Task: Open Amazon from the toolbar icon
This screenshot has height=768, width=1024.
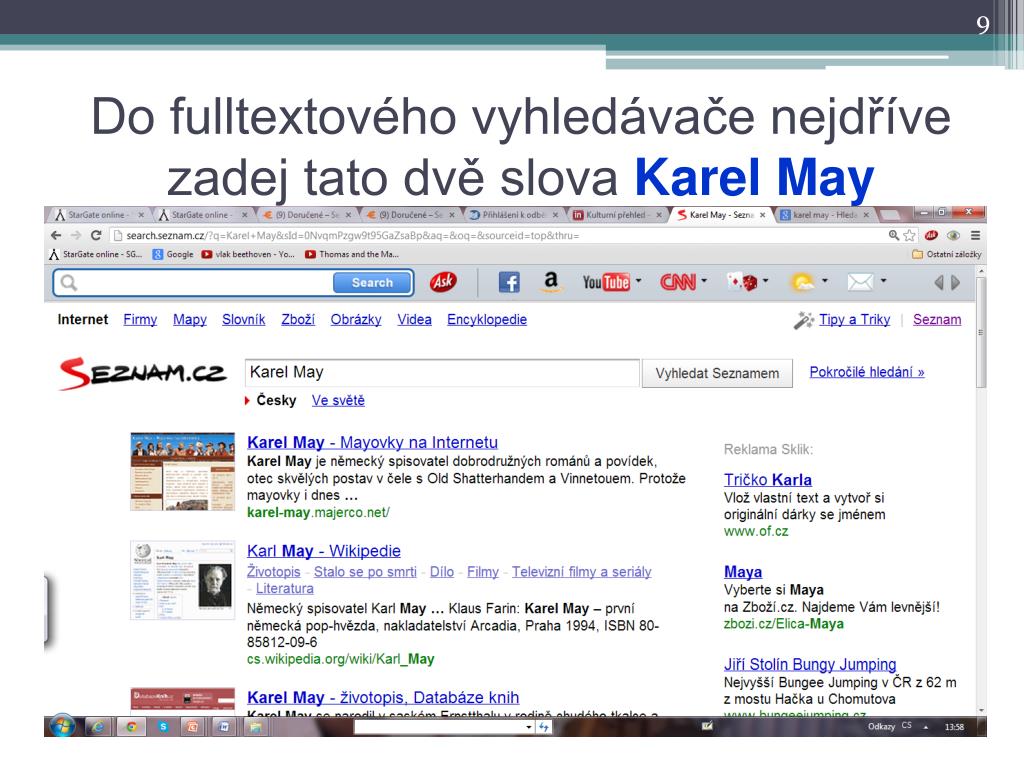Action: [551, 281]
